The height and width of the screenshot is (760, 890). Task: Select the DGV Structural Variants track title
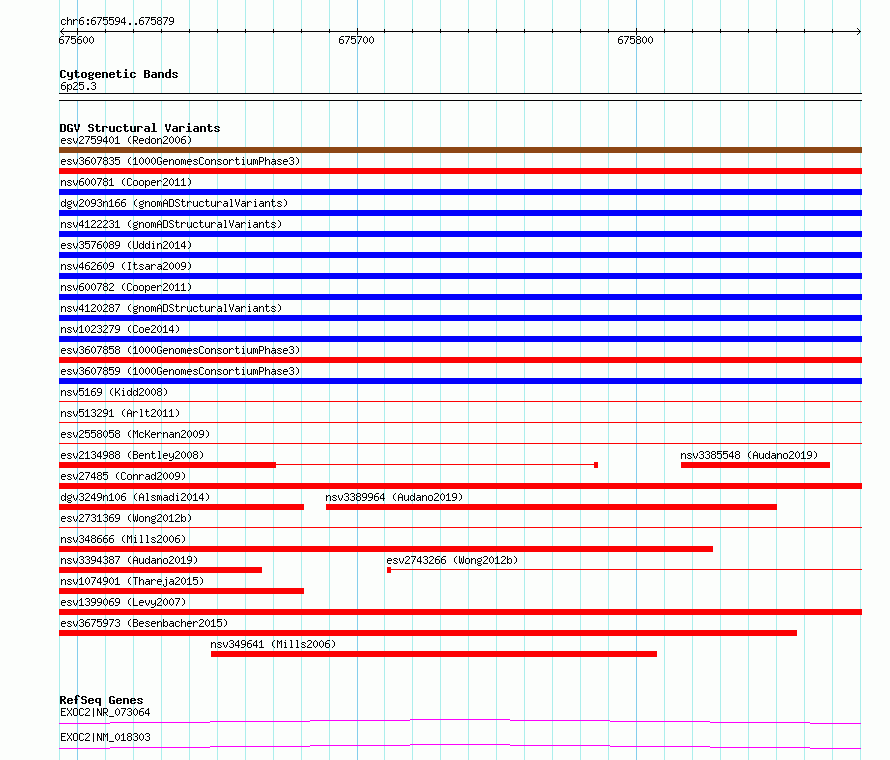tap(140, 128)
